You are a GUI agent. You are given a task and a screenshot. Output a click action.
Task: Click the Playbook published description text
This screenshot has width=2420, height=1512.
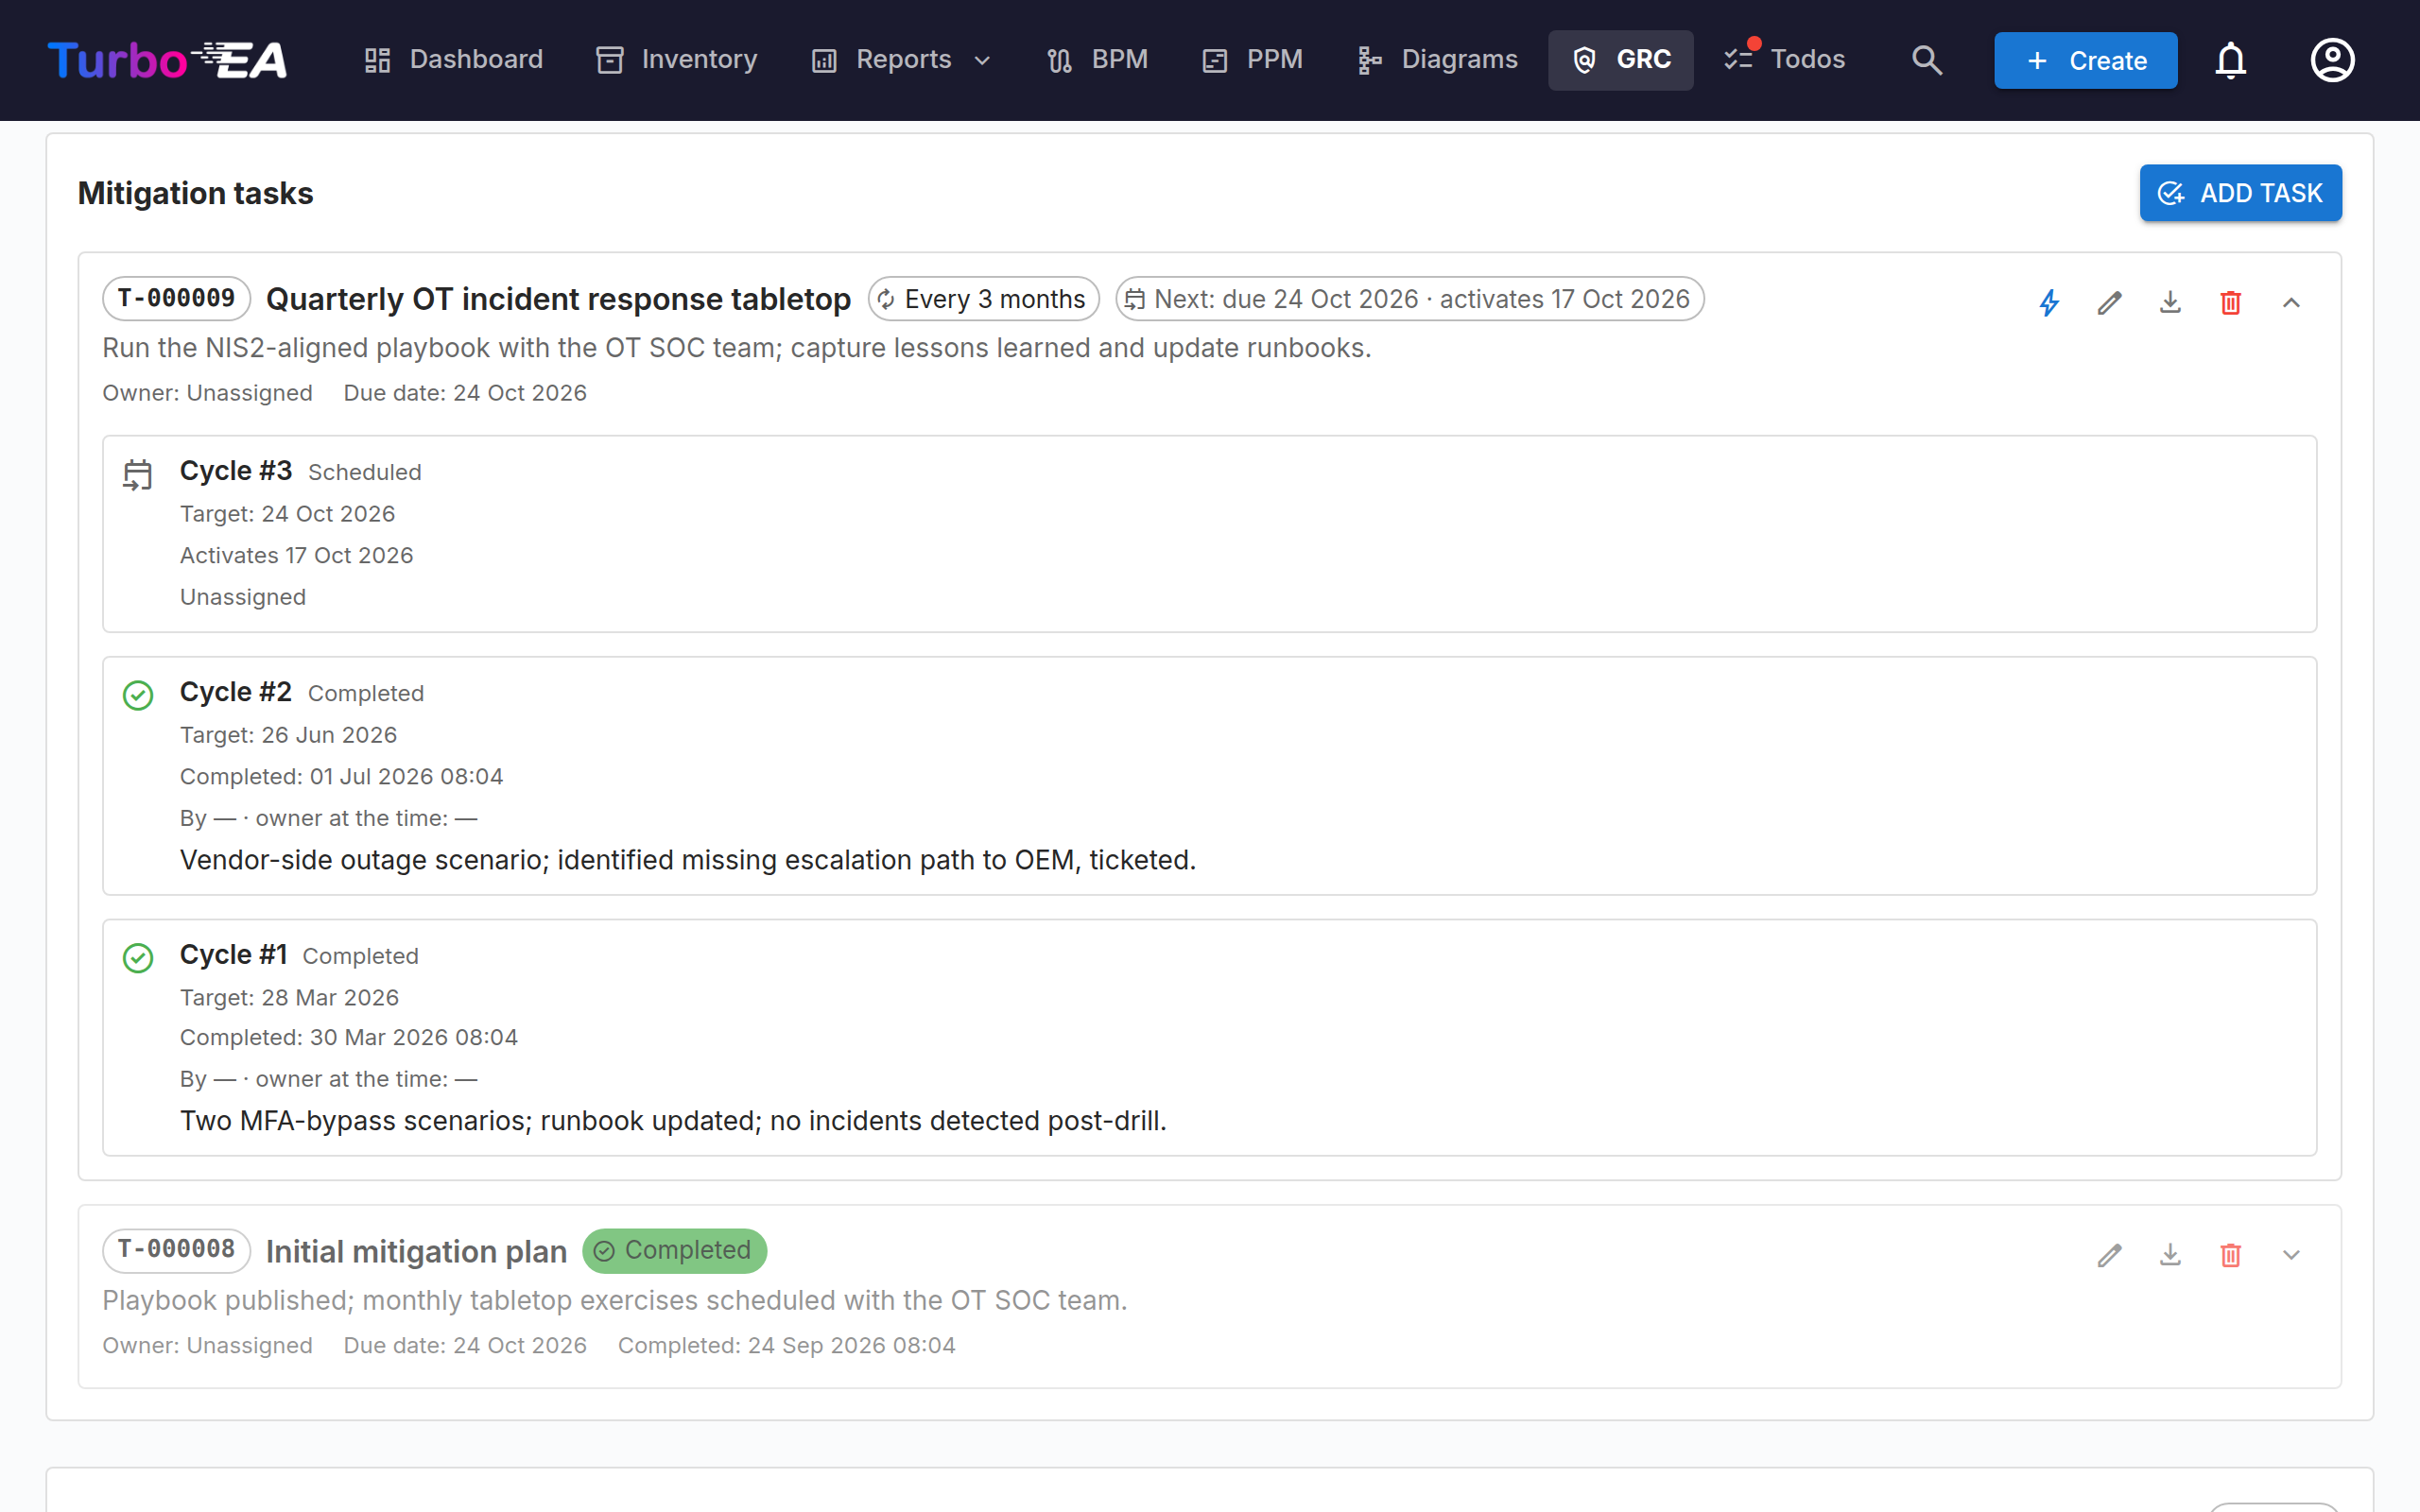coord(614,1300)
